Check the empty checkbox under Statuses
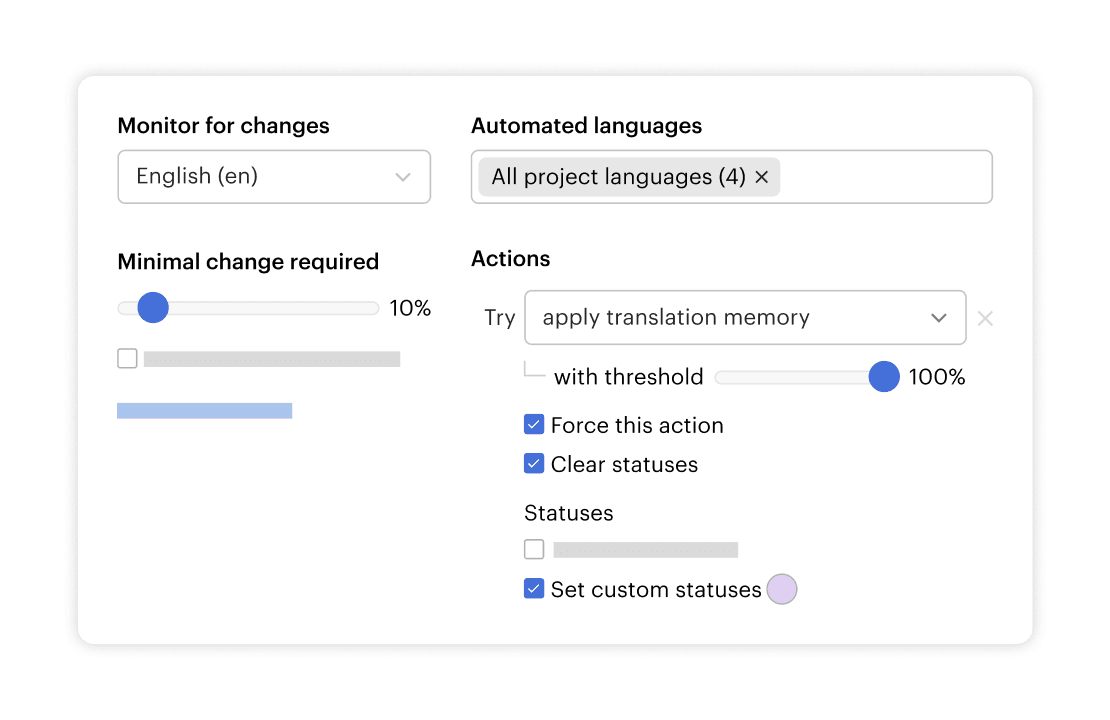1110x720 pixels. [534, 549]
